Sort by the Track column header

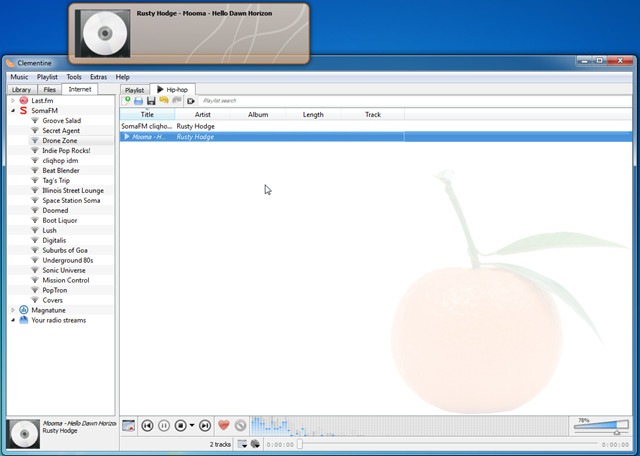coord(373,115)
